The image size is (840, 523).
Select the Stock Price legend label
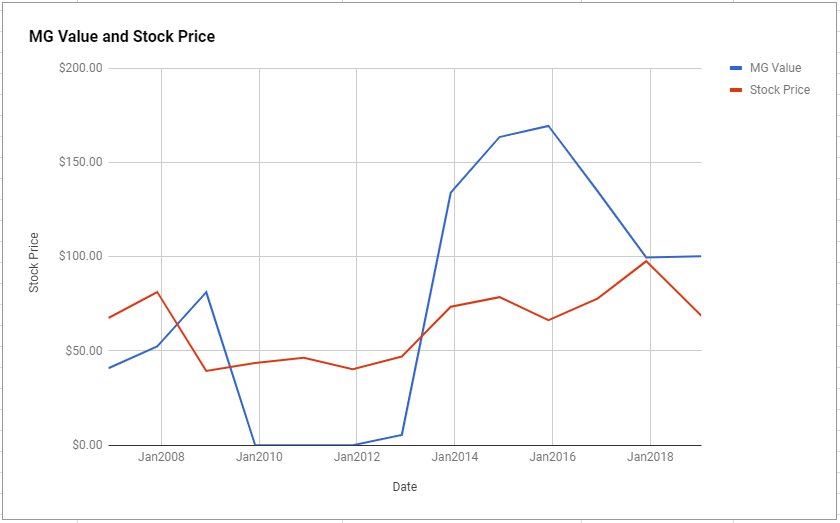(779, 90)
